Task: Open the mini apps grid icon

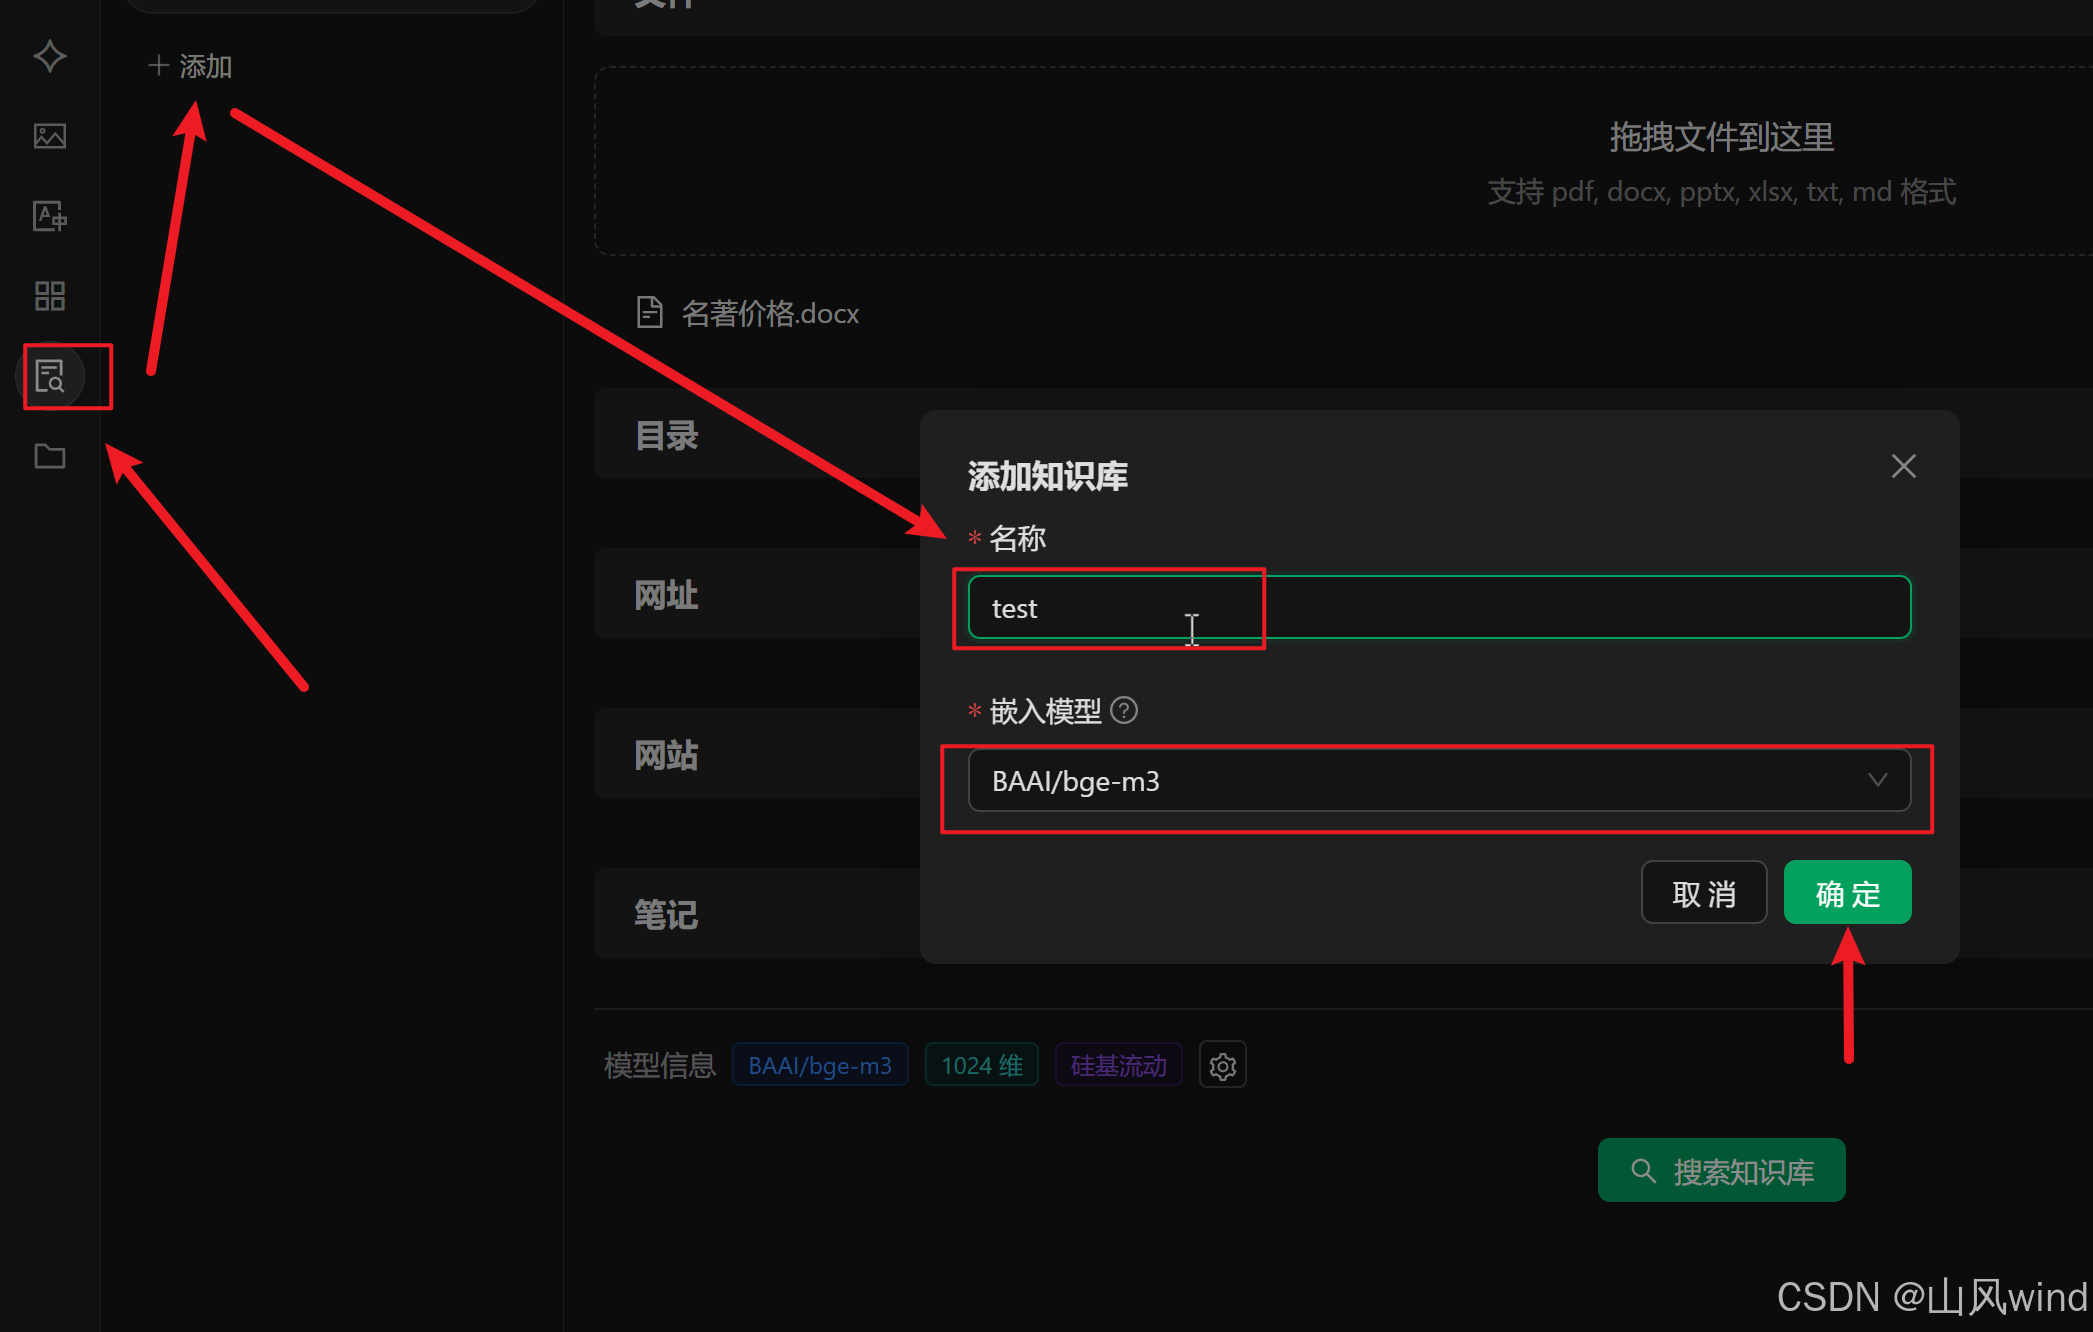Action: coord(50,296)
